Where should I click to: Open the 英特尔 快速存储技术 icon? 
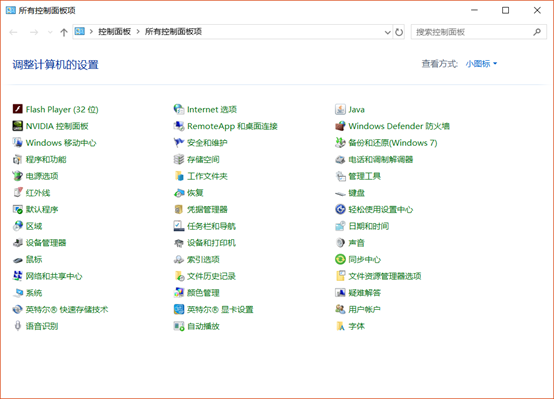(18, 309)
